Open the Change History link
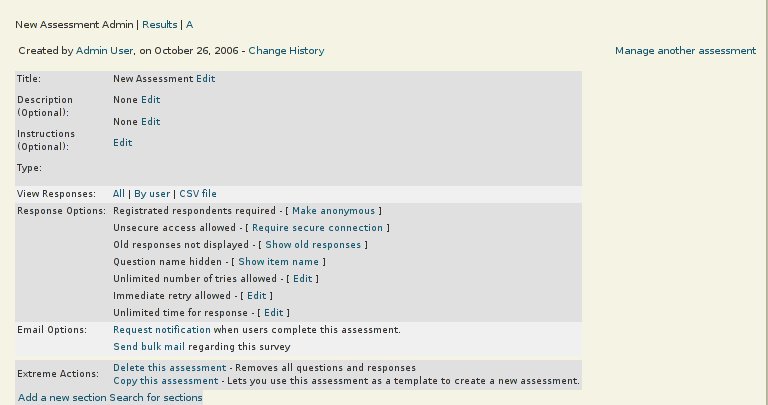Image resolution: width=768 pixels, height=405 pixels. coord(286,50)
